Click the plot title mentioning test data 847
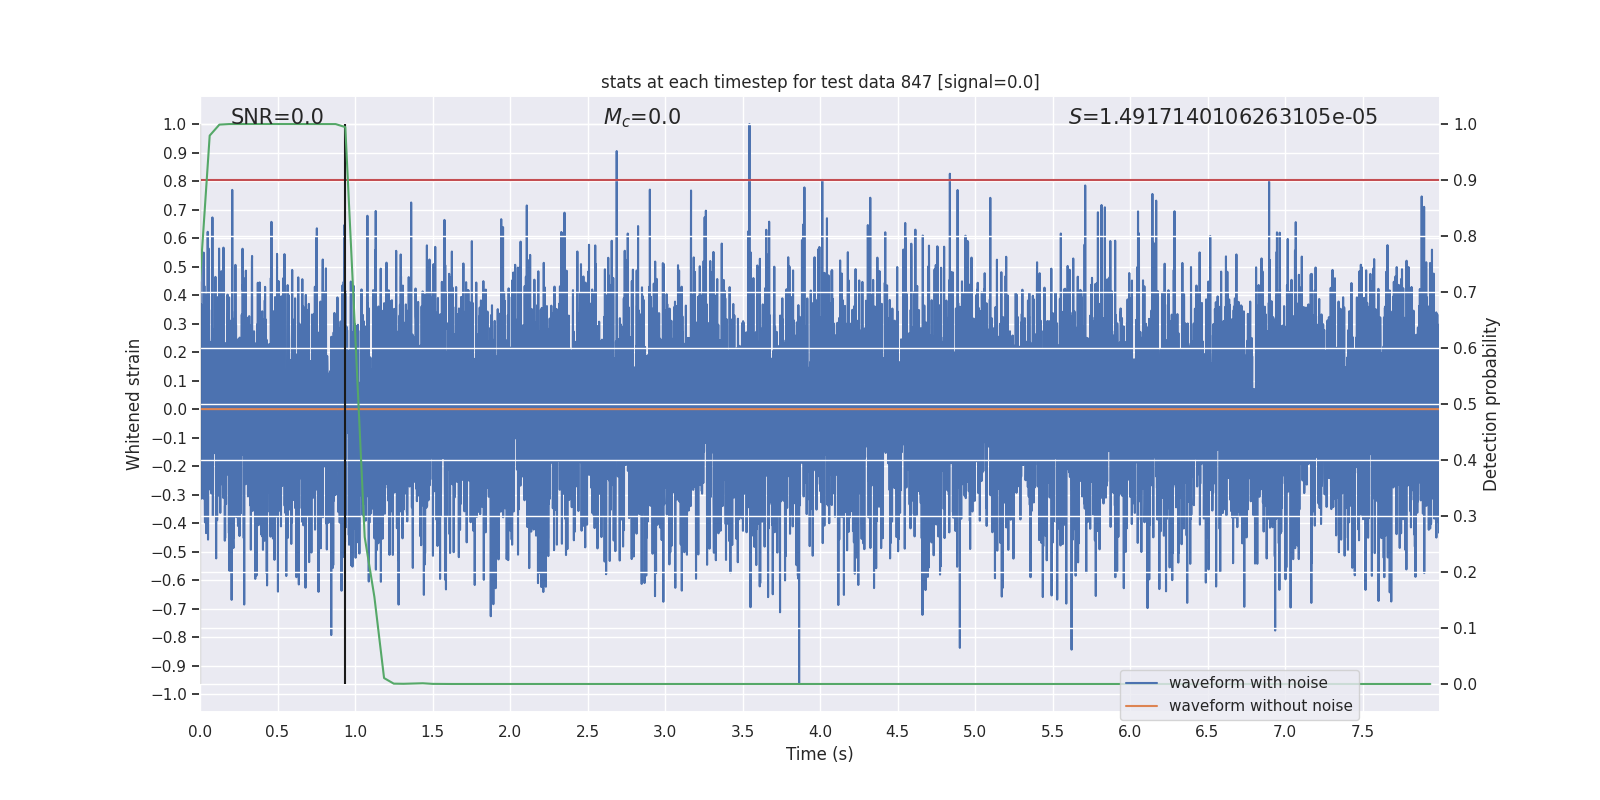Image resolution: width=1600 pixels, height=800 pixels. [820, 82]
